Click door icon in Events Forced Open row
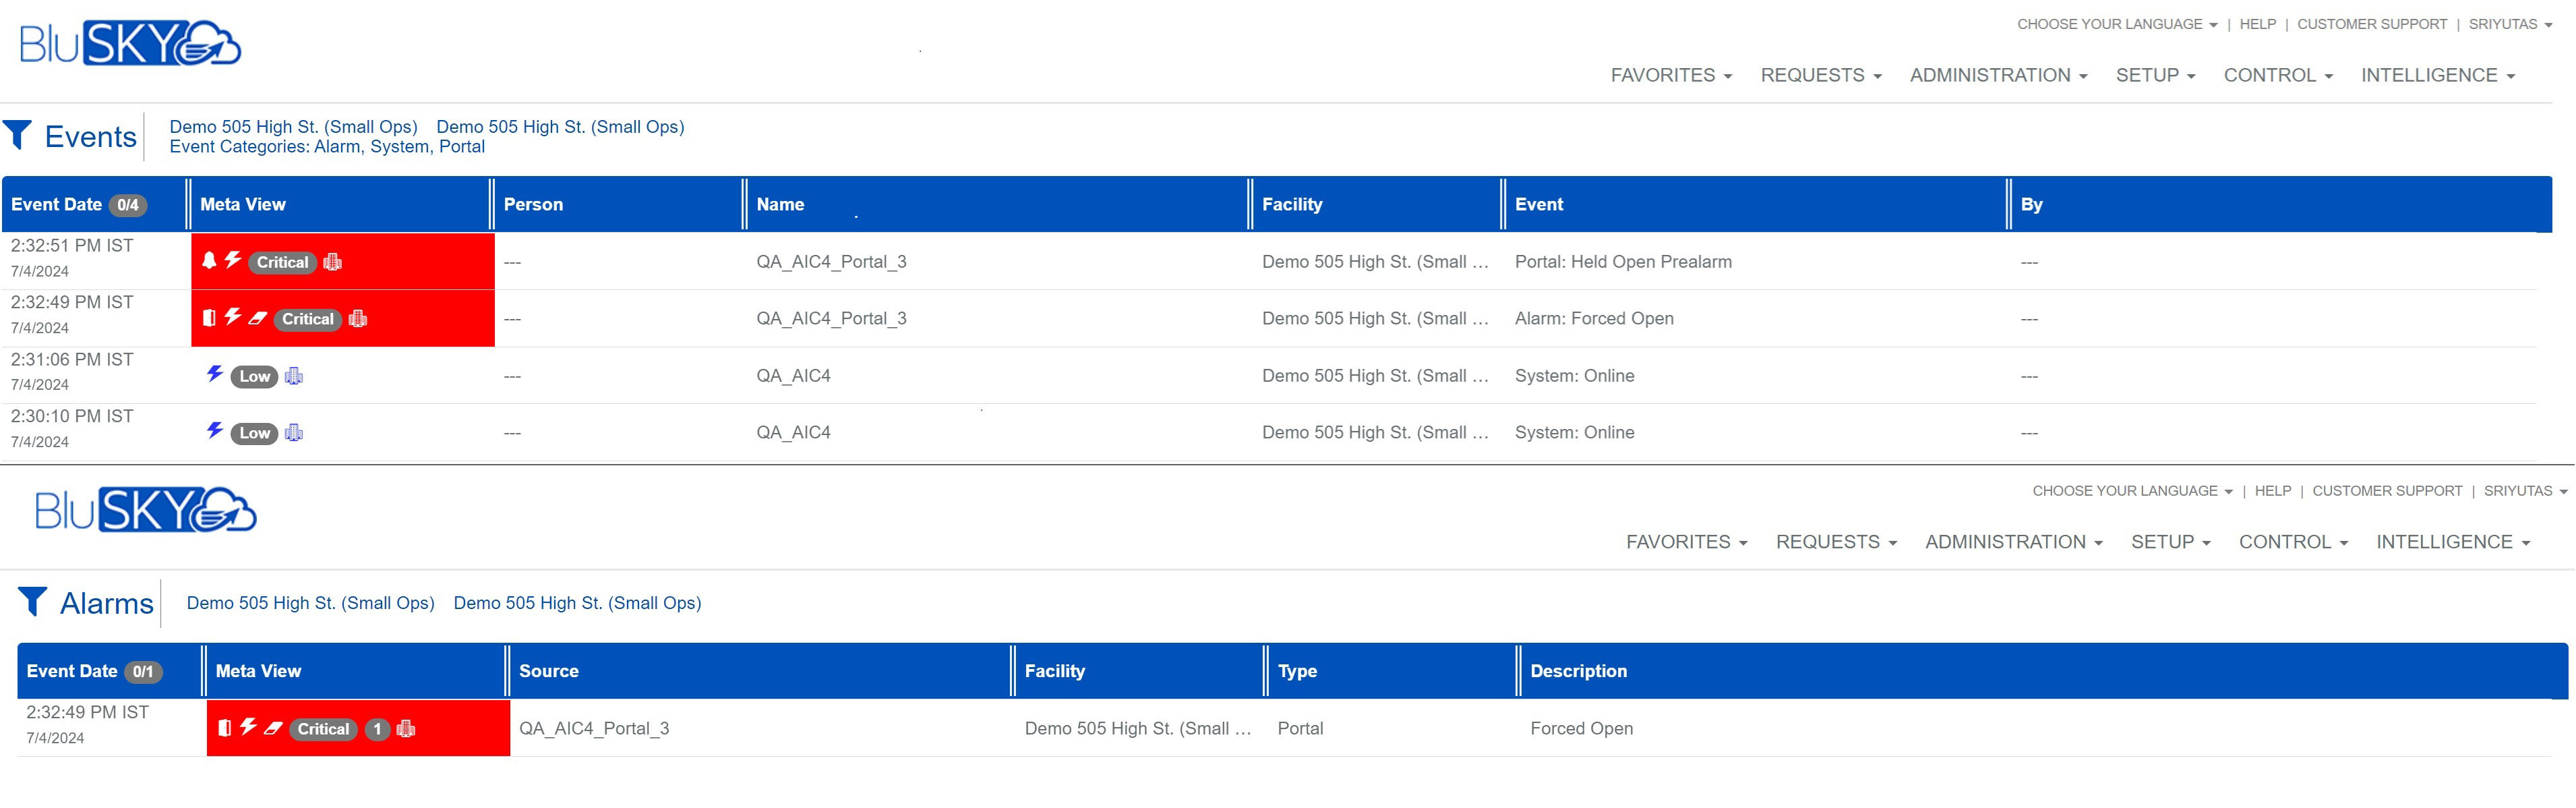The image size is (2576, 808). (209, 318)
